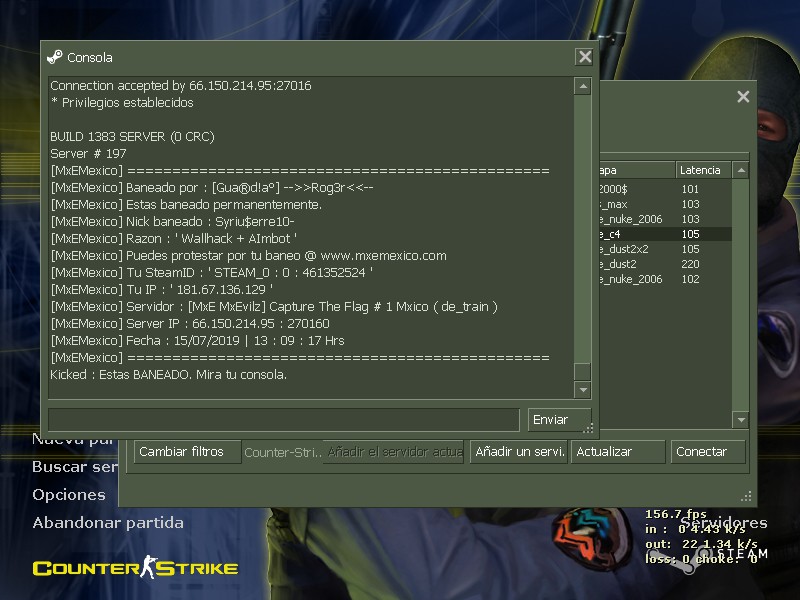
Task: Click the console scrollbar down arrow
Action: click(x=583, y=390)
